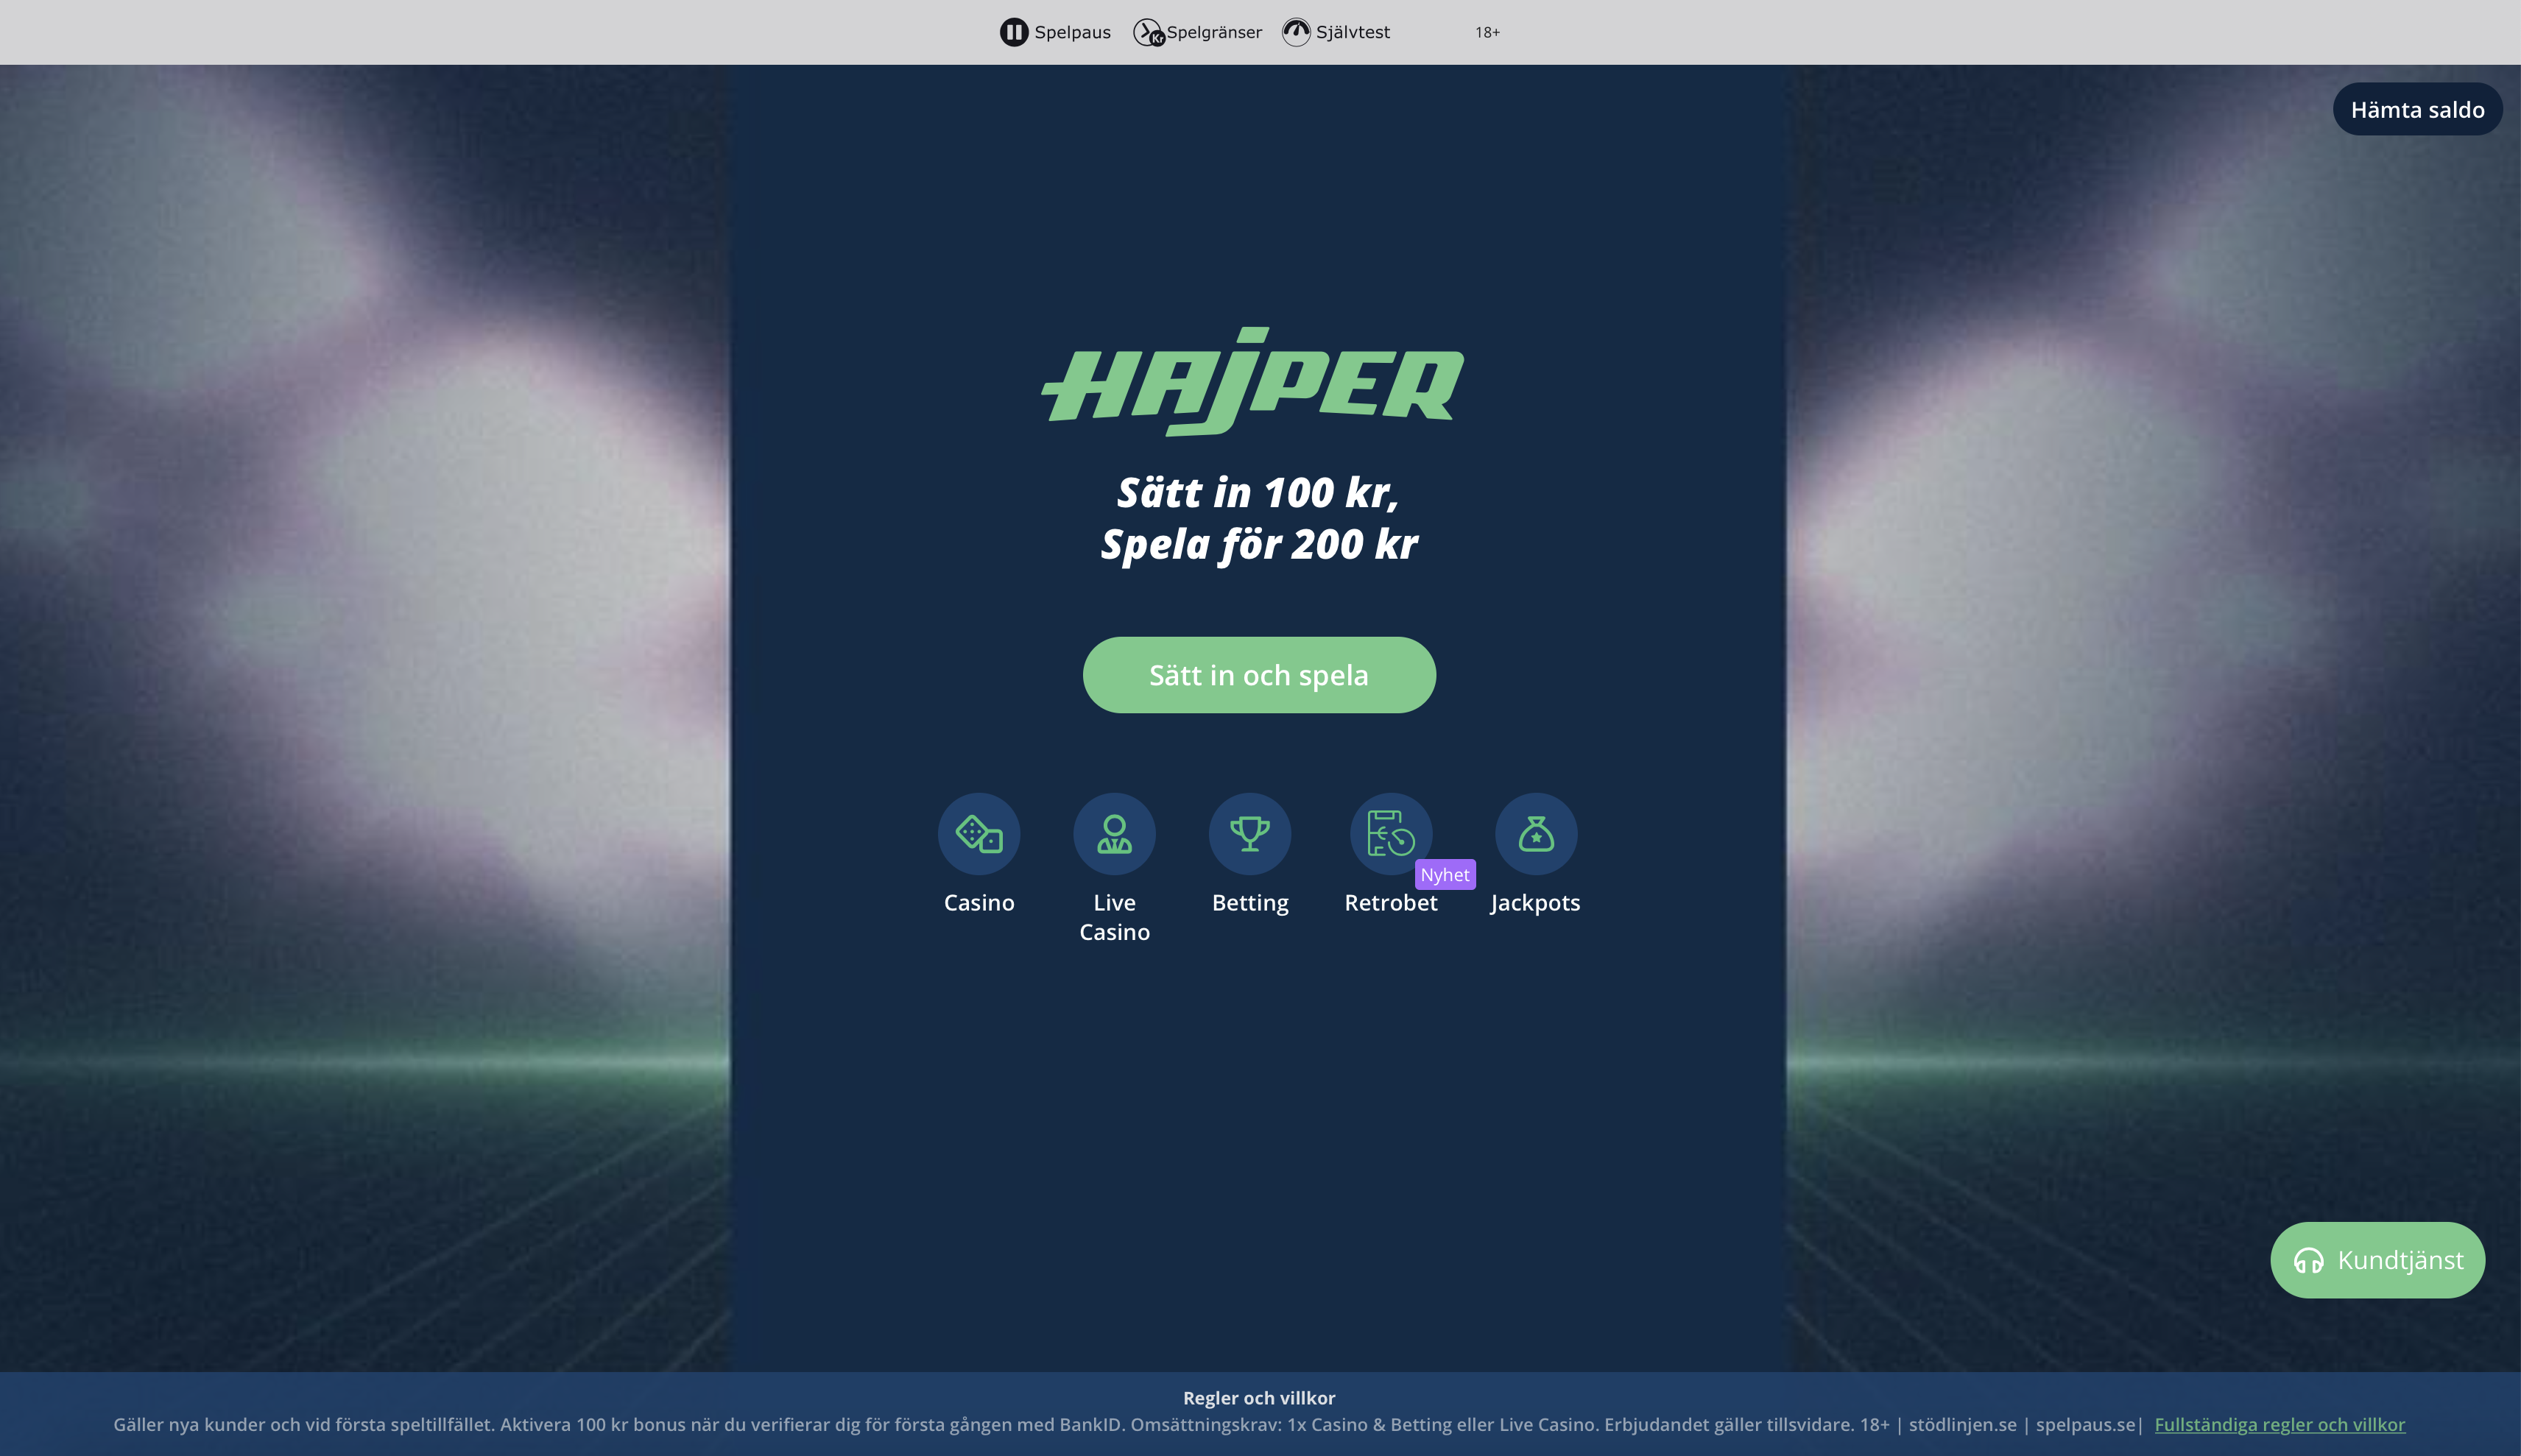Open Betting via trophy icon

point(1251,833)
